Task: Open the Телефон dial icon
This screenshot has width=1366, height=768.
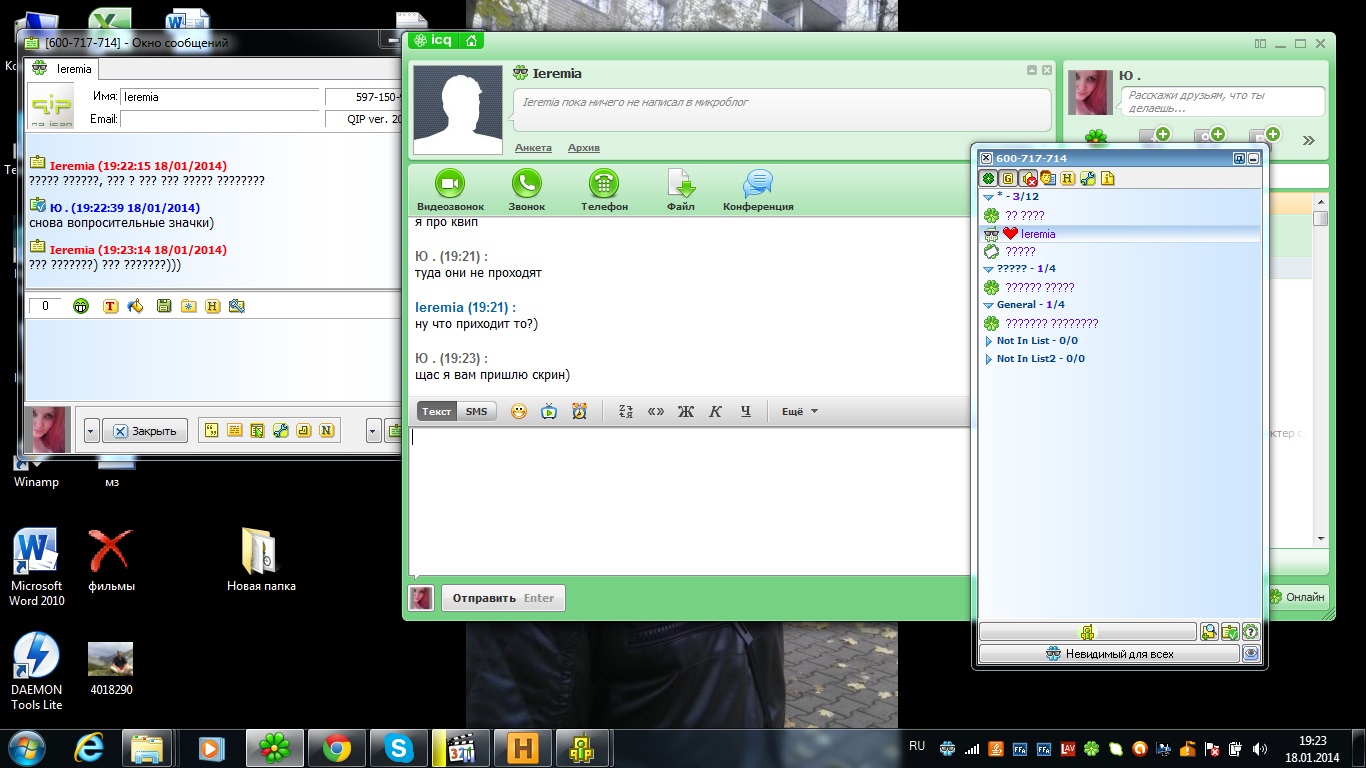Action: [x=603, y=184]
